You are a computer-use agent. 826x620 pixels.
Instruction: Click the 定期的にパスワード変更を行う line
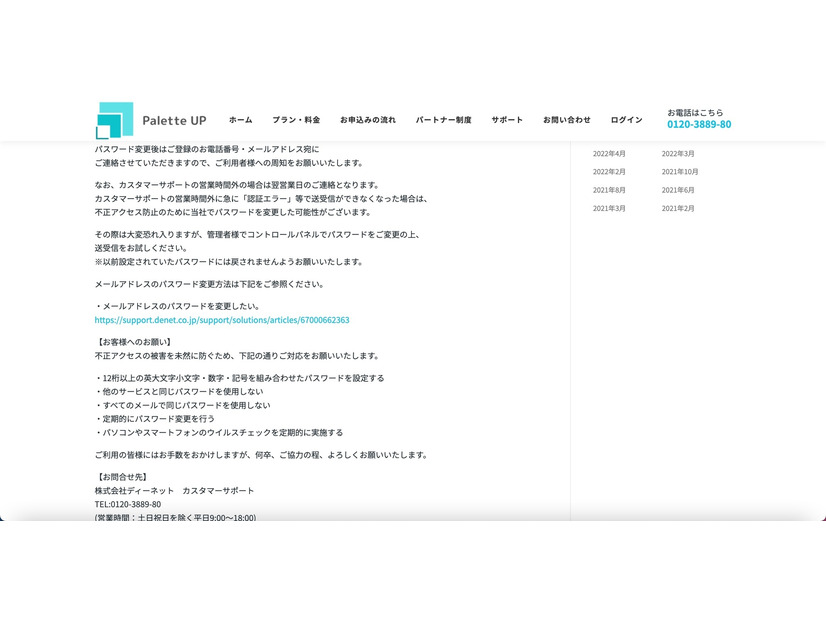point(155,419)
